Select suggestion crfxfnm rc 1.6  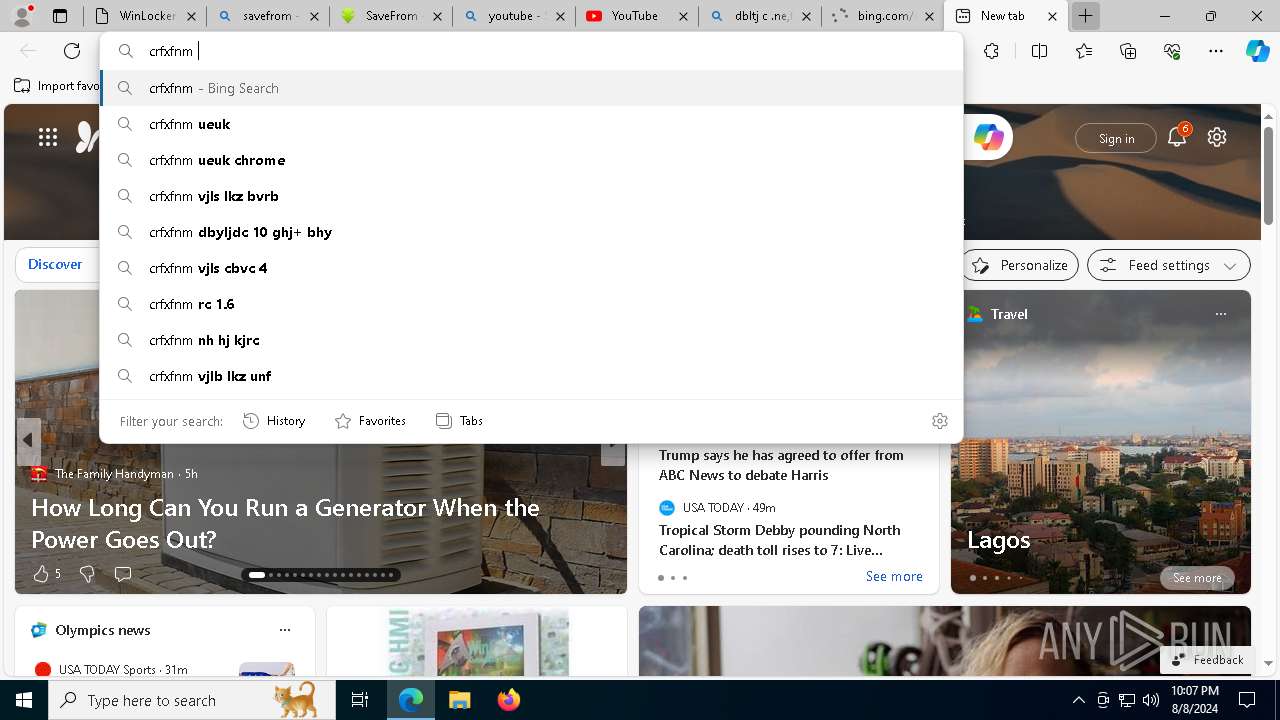pyautogui.click(x=531, y=304)
